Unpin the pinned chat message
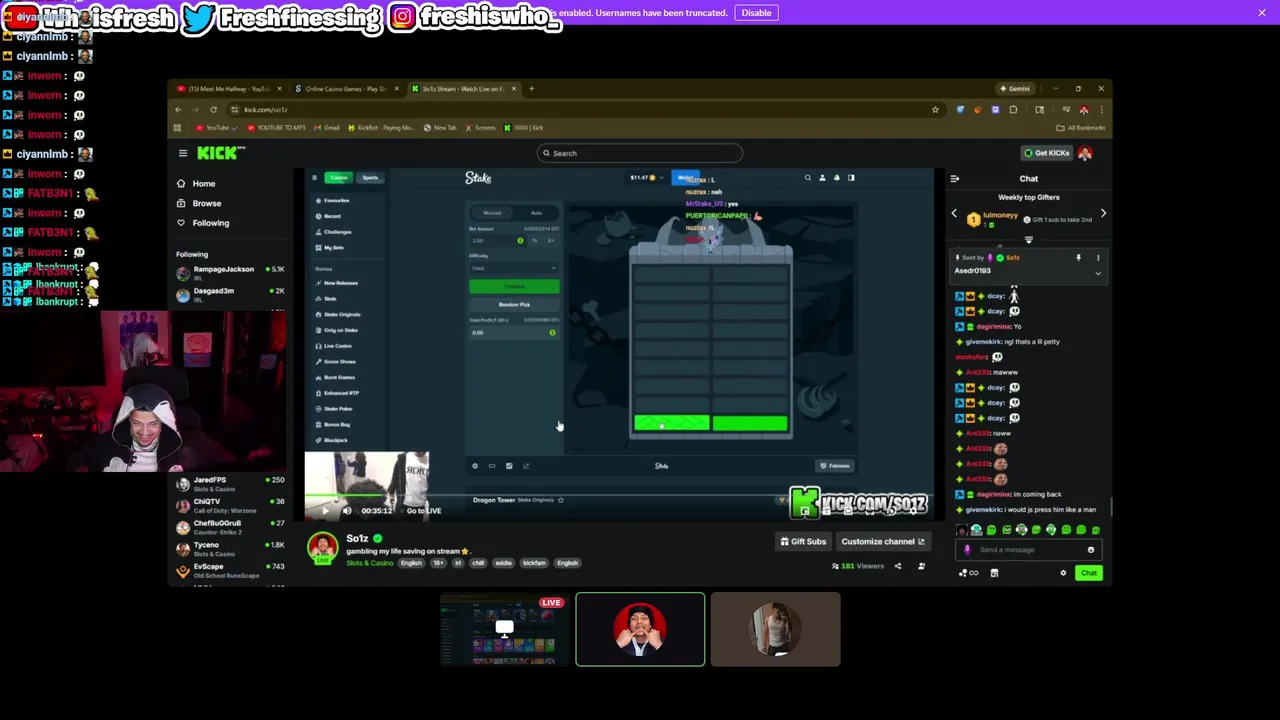This screenshot has height=720, width=1280. click(x=1078, y=258)
